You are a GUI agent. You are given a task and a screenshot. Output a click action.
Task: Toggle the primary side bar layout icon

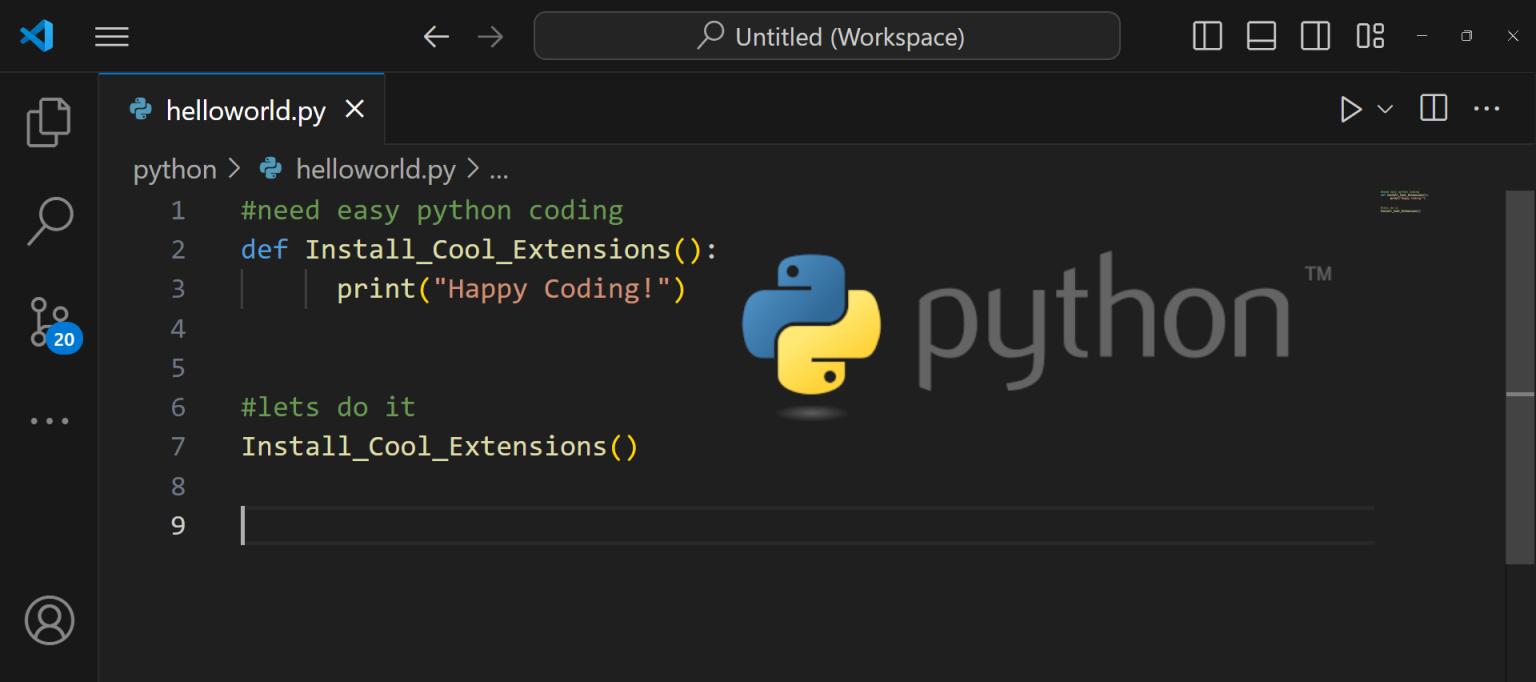[x=1208, y=36]
